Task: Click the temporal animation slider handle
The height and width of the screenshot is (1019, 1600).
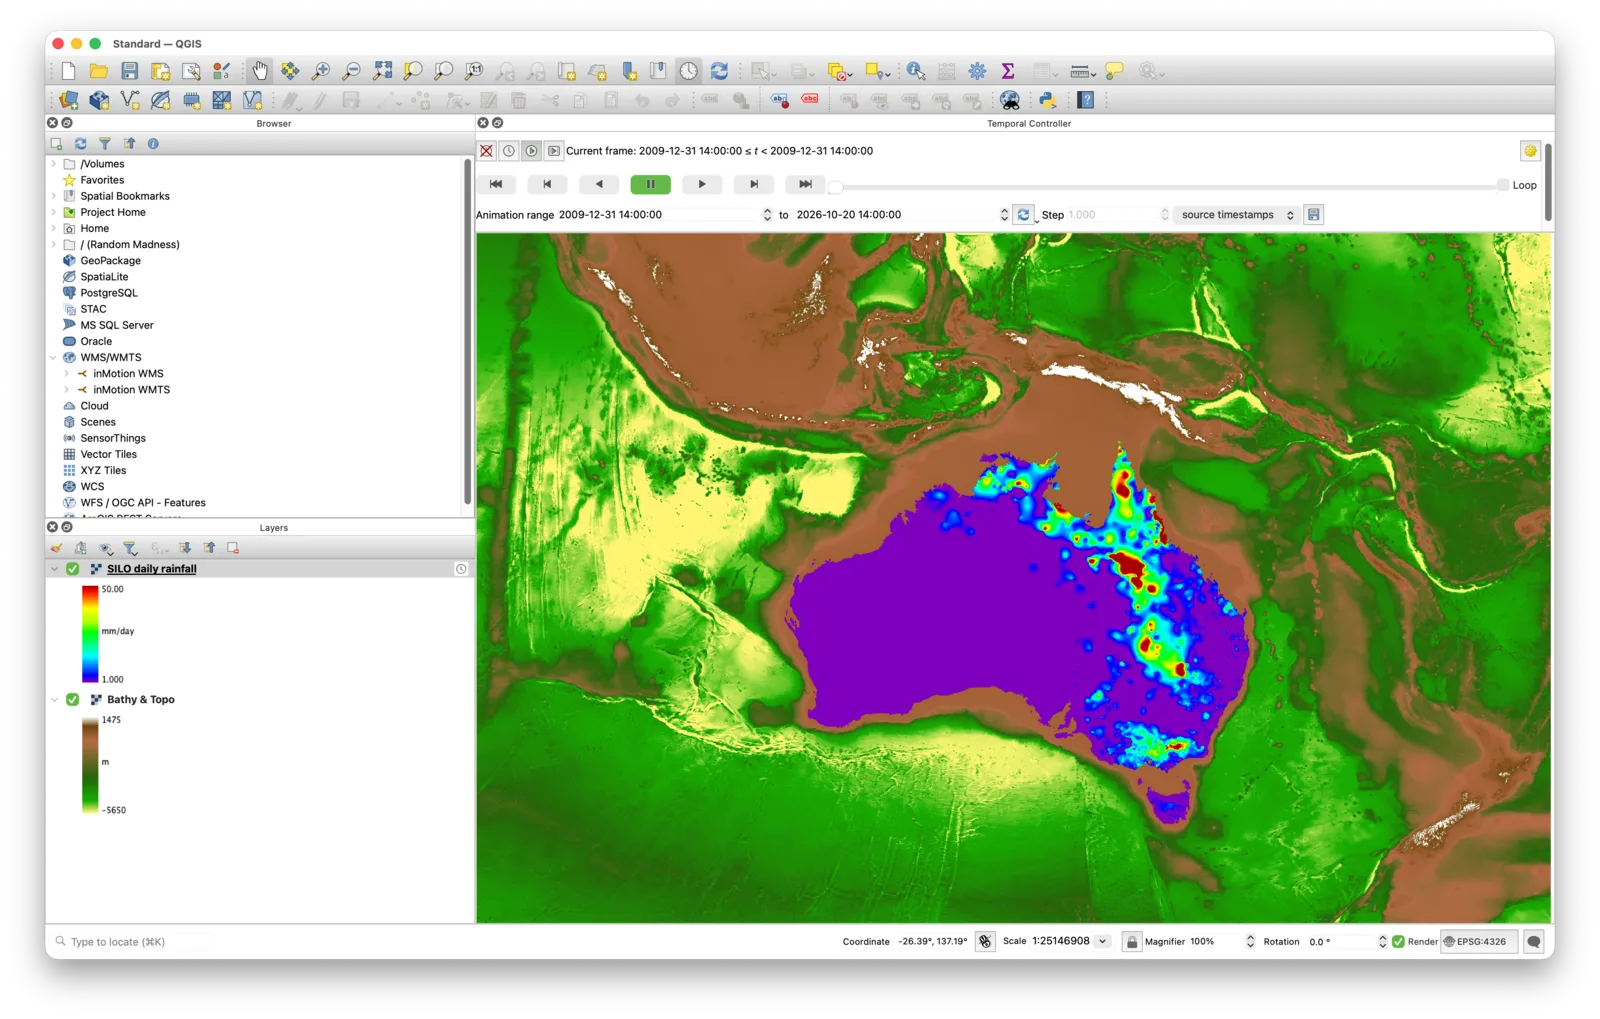Action: [x=836, y=186]
